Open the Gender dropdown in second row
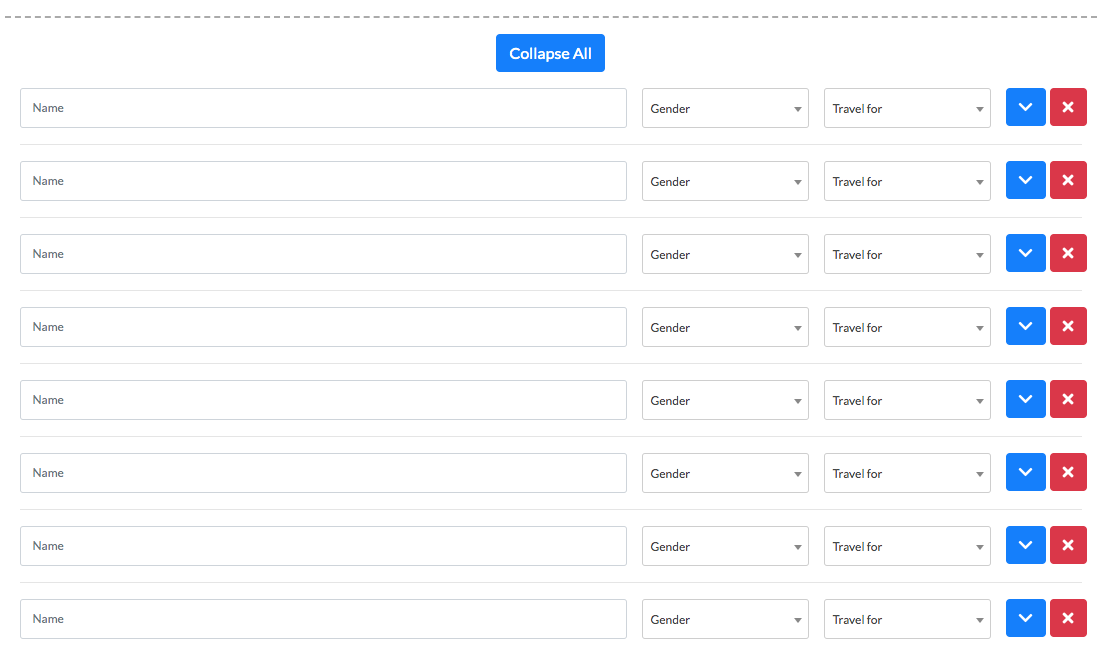 point(725,181)
